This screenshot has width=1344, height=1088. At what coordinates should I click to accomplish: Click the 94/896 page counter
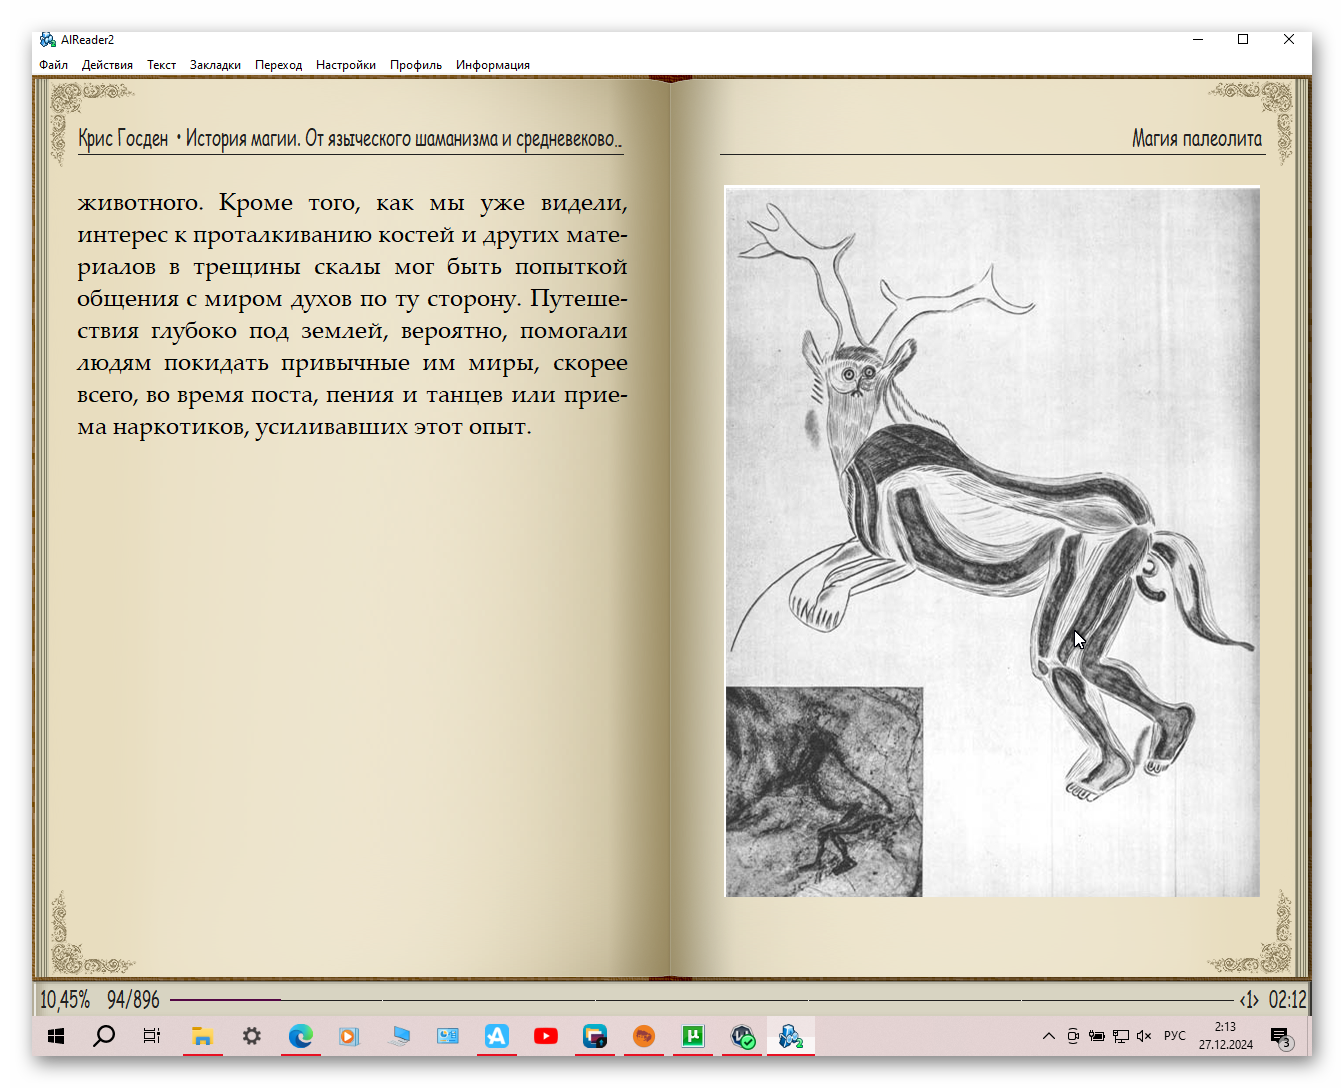click(x=133, y=999)
